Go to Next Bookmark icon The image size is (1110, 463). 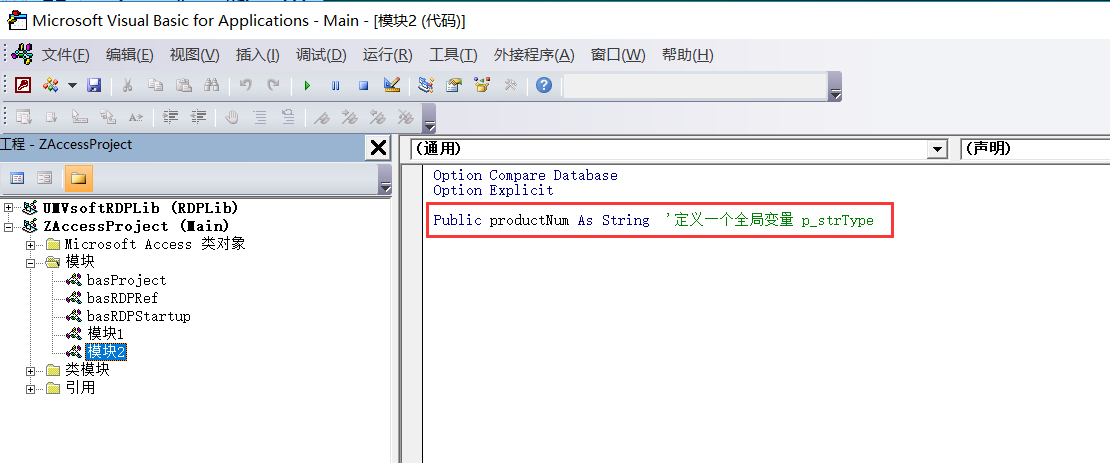[350, 117]
